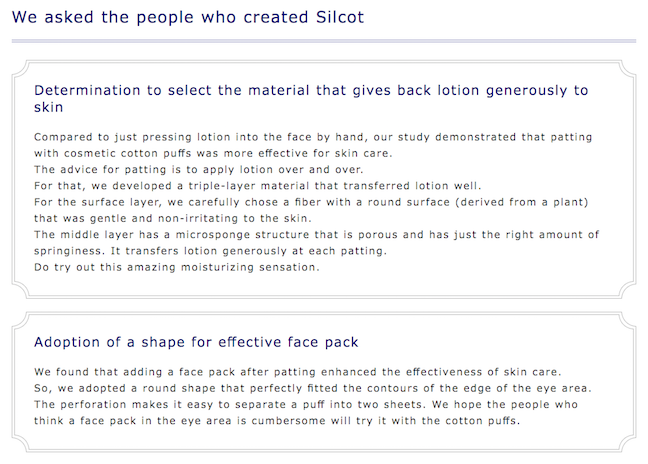Click the line 'think a face pack in the eye area'
The width and height of the screenshot is (648, 464).
[277, 421]
